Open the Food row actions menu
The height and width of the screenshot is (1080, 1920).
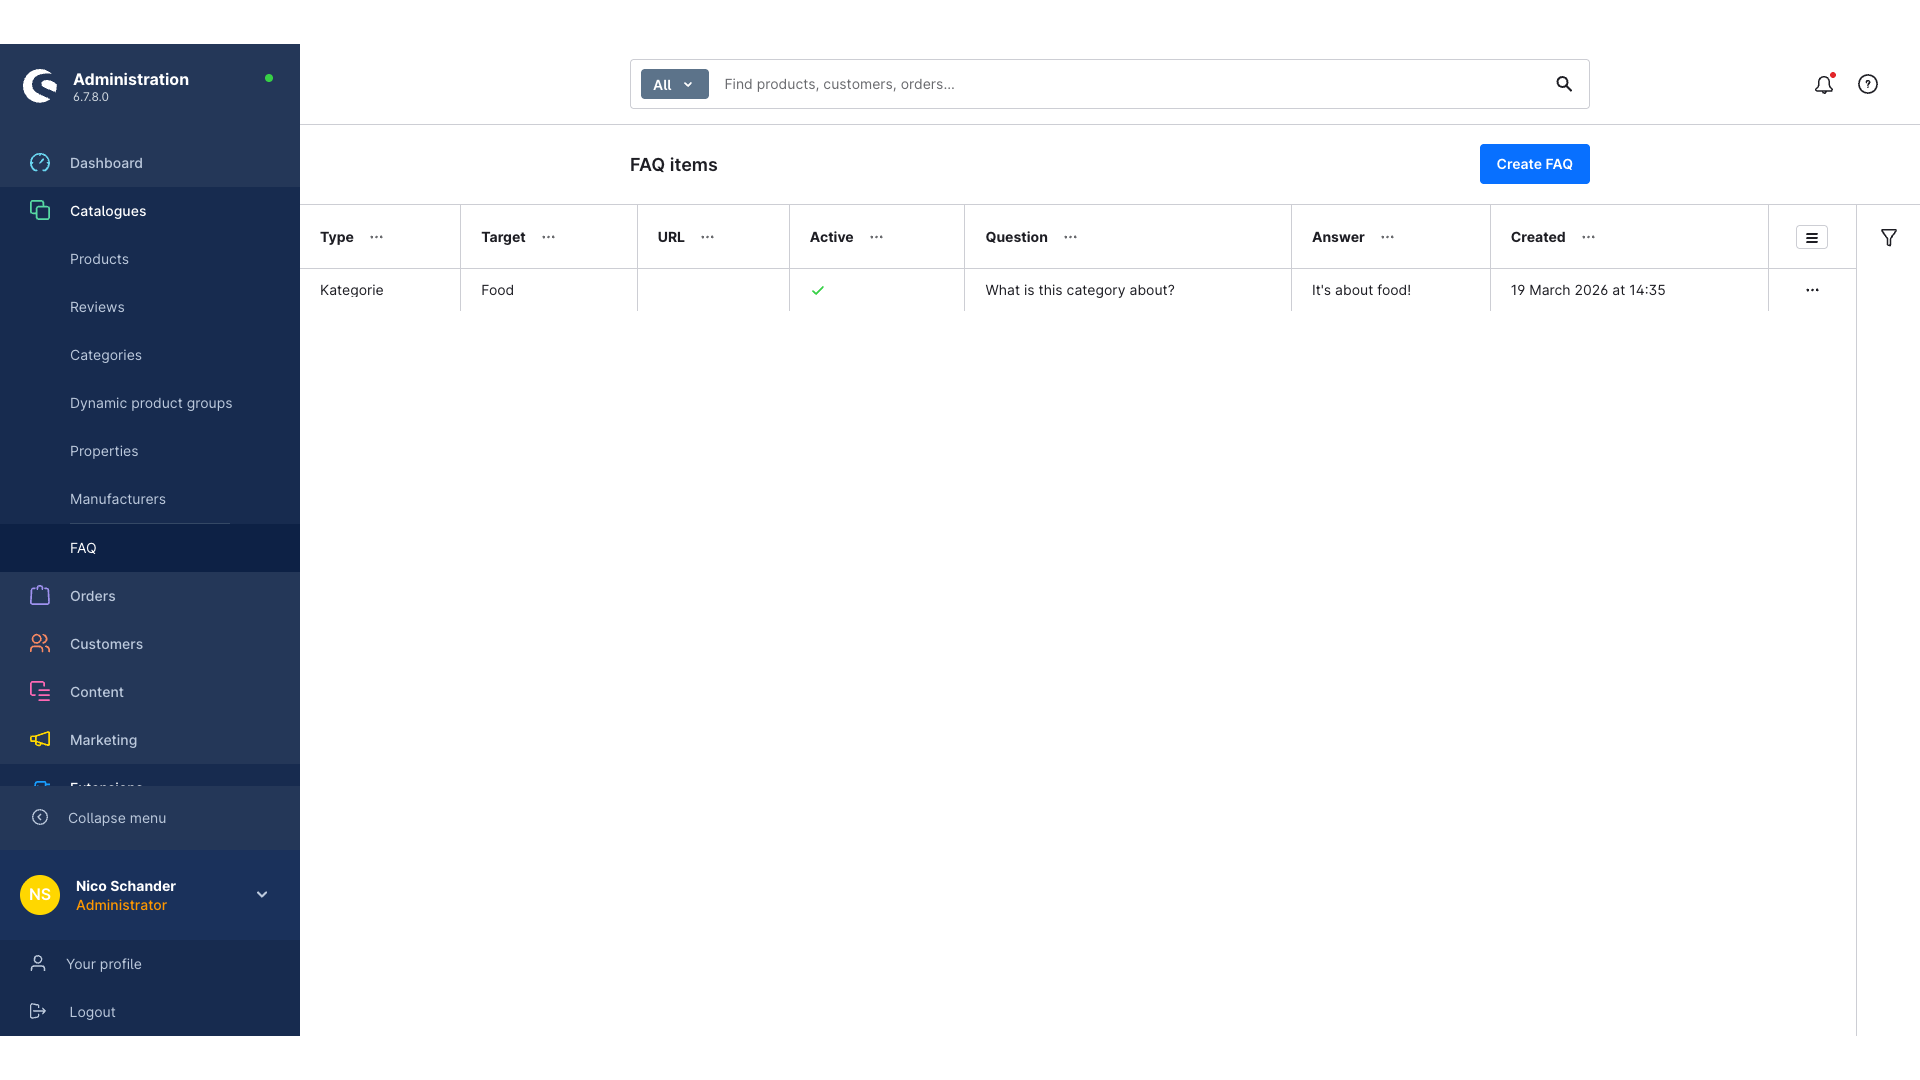[1811, 290]
